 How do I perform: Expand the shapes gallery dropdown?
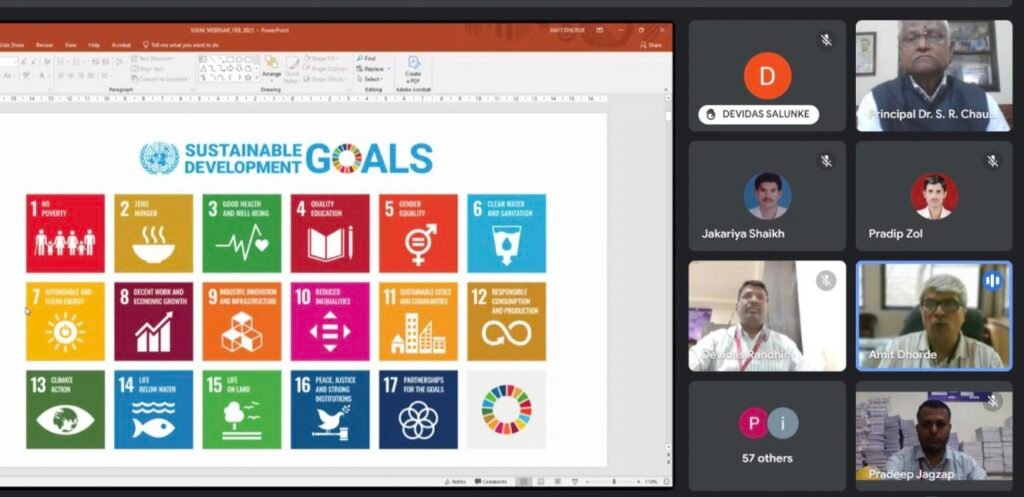(x=255, y=78)
